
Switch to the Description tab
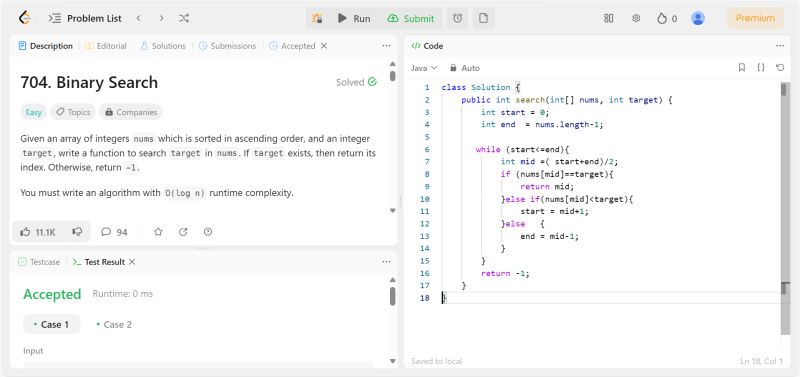point(45,46)
